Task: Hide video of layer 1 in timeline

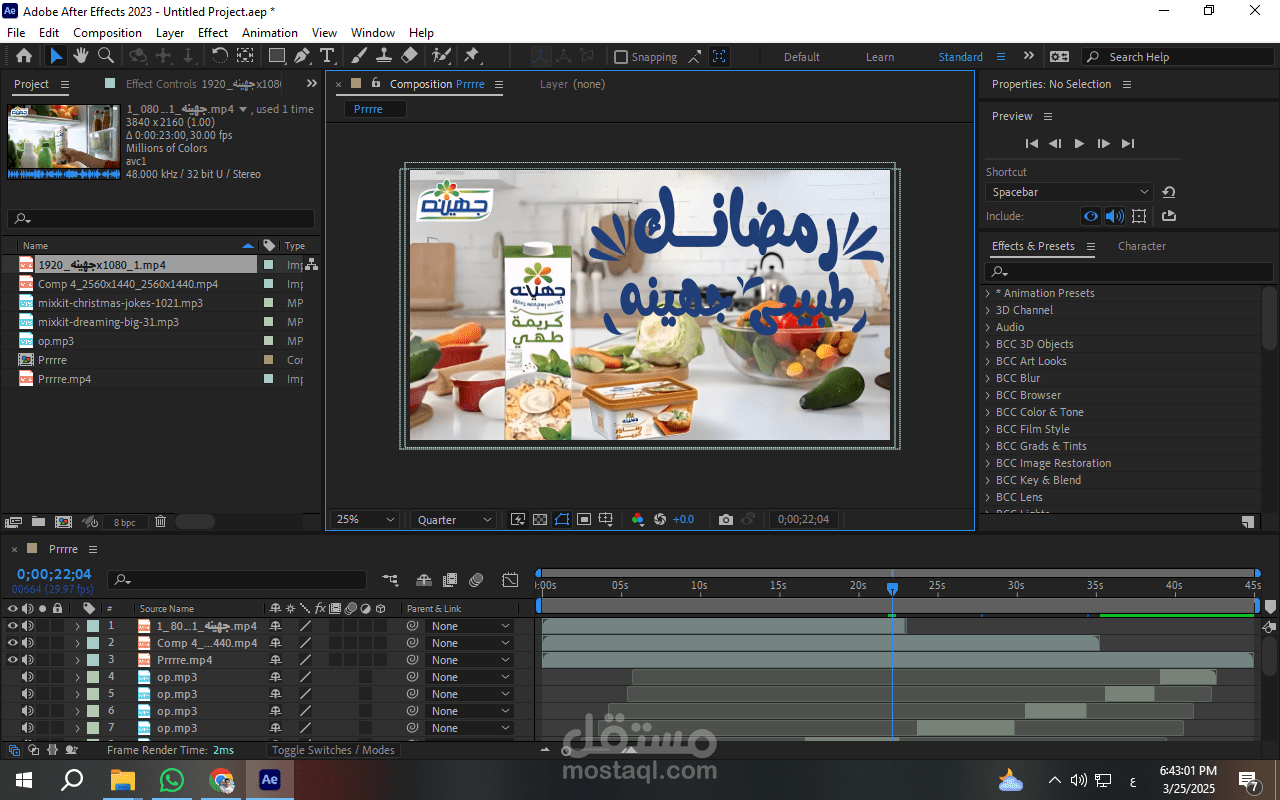Action: click(13, 626)
